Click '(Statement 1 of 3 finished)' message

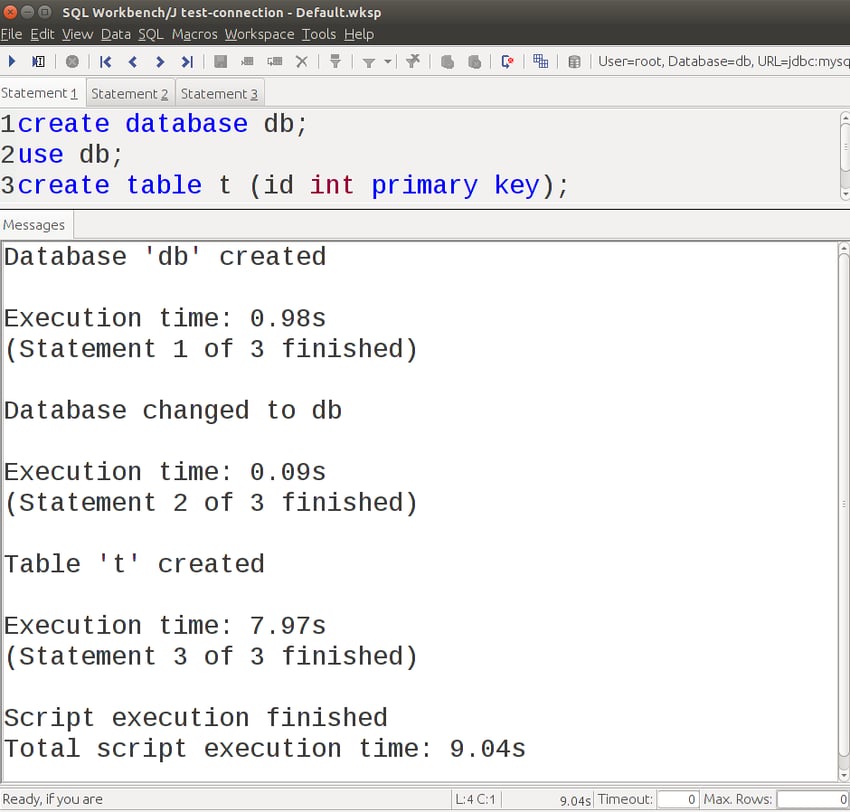click(x=211, y=349)
